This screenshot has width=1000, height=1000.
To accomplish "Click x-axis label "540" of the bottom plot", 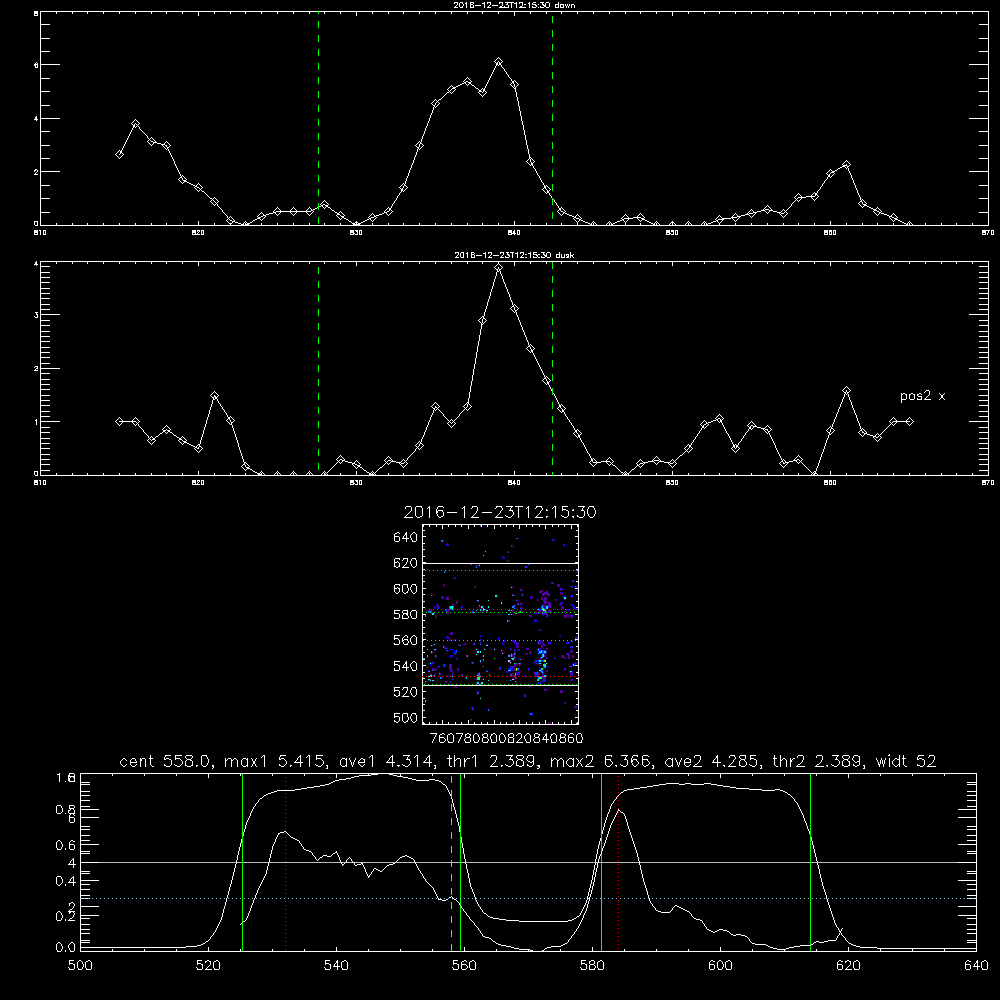I will (x=336, y=966).
